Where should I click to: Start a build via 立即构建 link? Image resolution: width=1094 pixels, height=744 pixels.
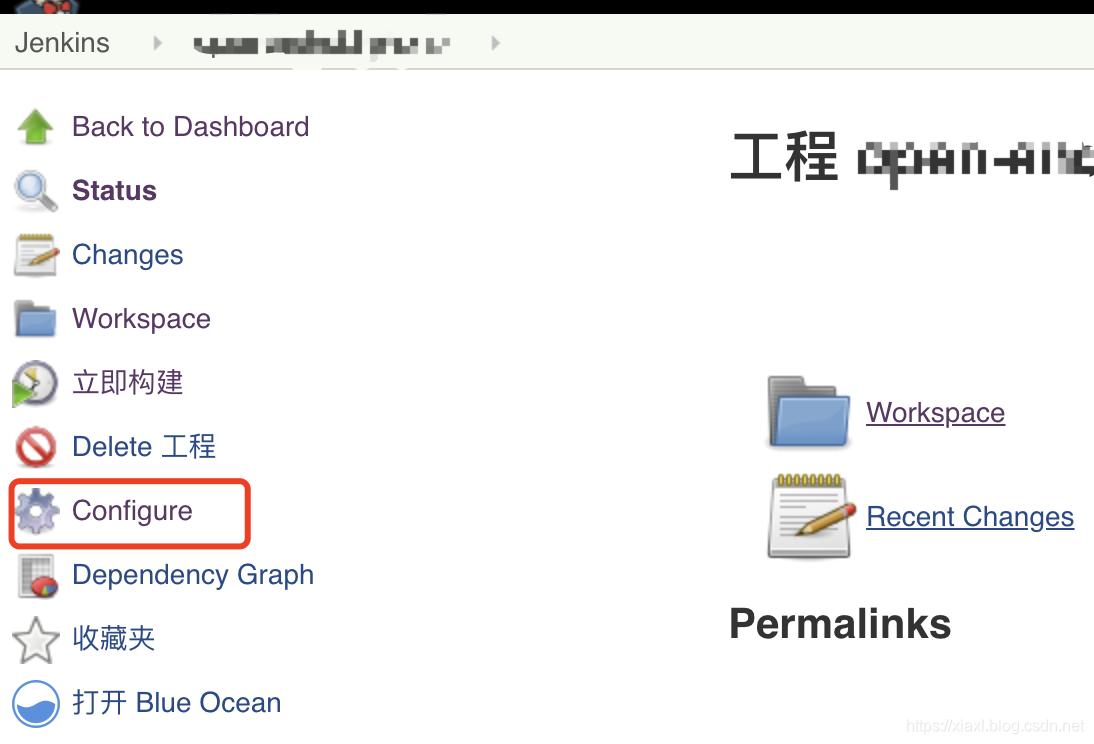click(x=128, y=382)
